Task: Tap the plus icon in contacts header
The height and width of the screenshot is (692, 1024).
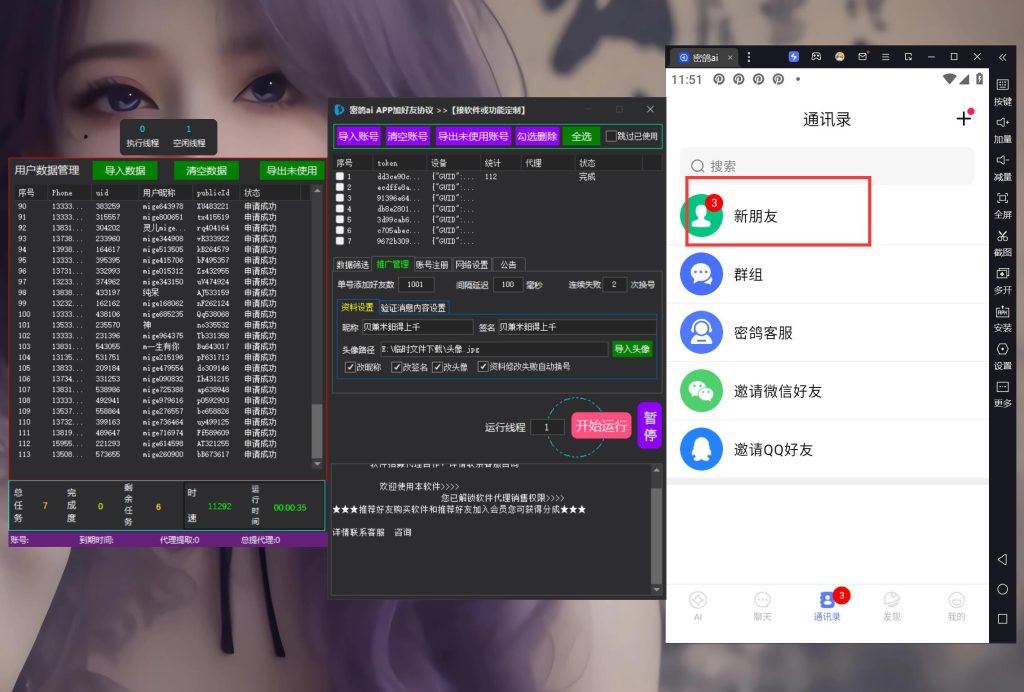Action: coord(963,119)
